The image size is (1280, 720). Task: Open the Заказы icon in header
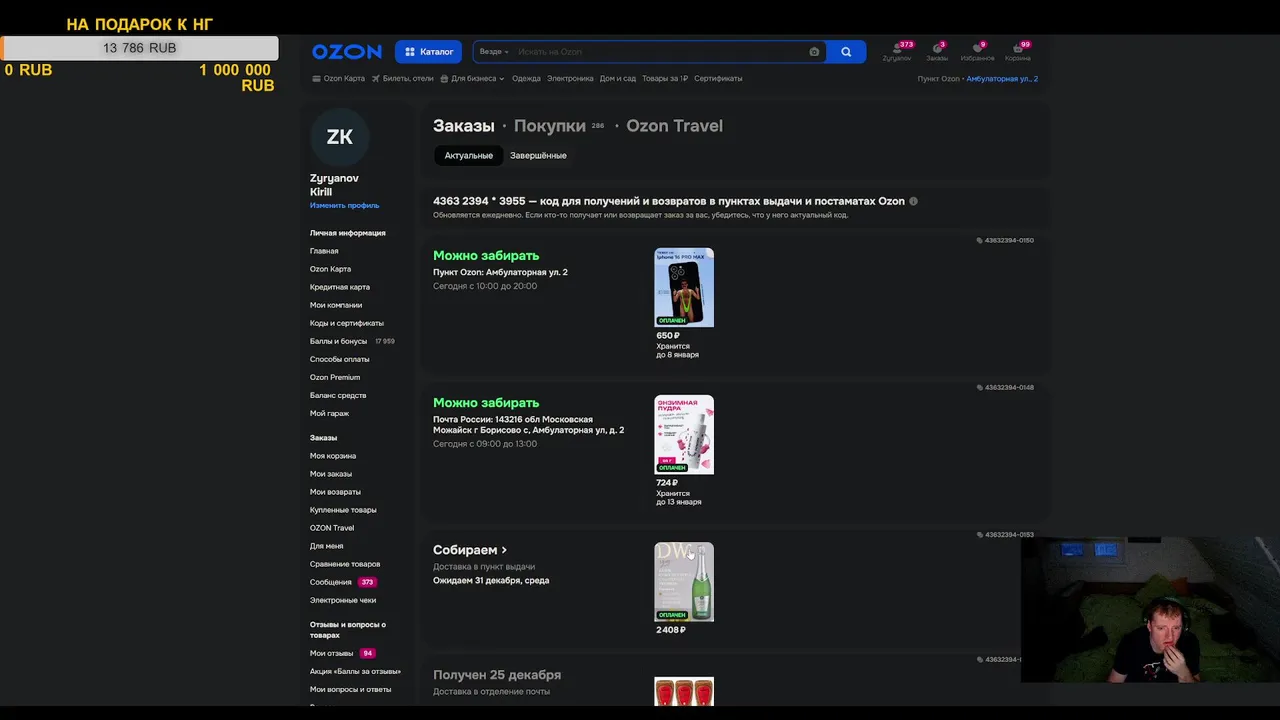tap(937, 52)
